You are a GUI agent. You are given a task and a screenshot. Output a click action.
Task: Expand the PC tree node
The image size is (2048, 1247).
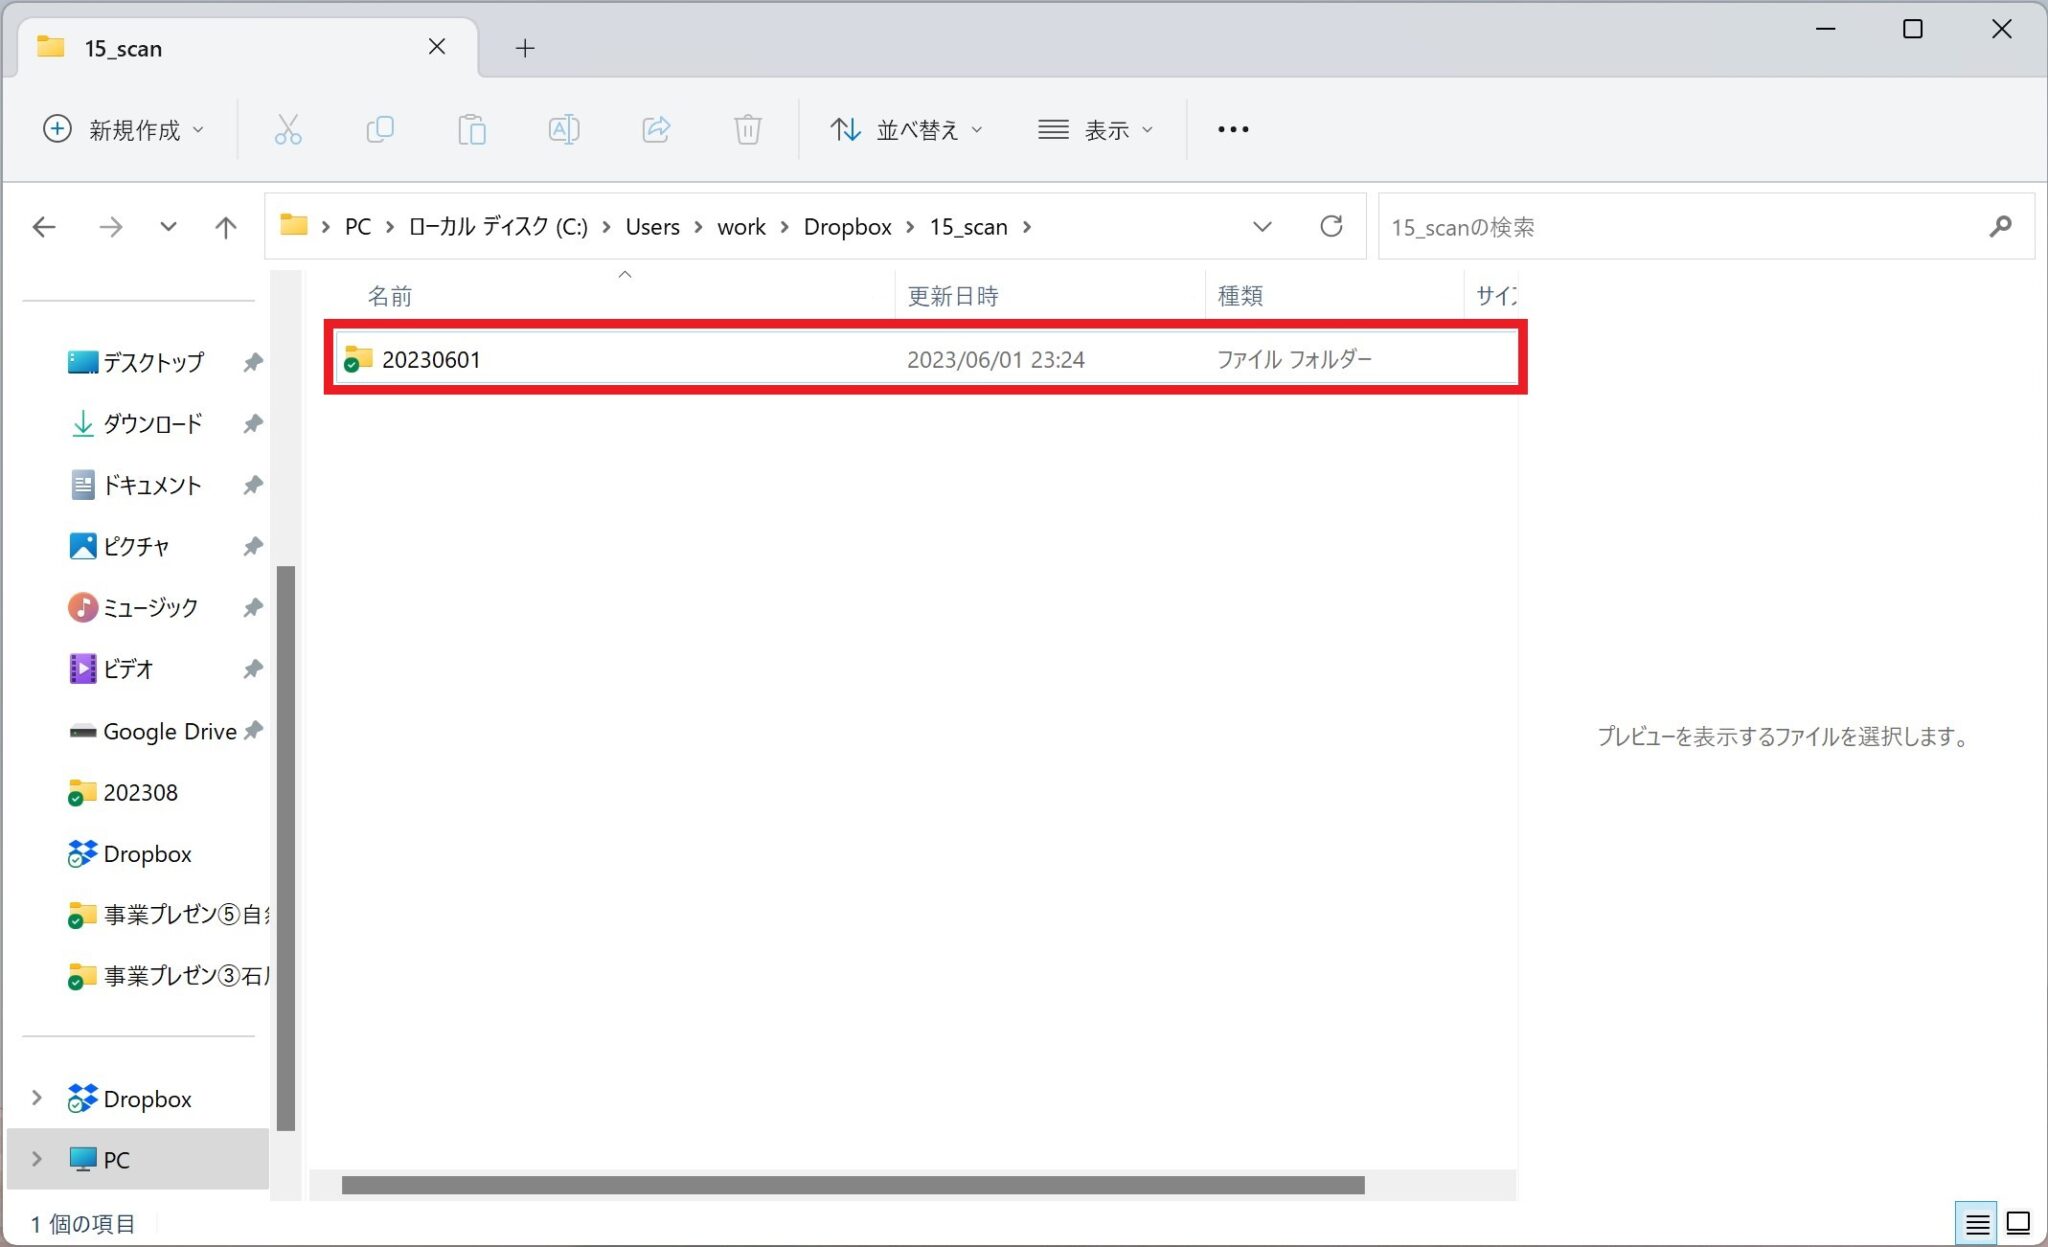[37, 1159]
